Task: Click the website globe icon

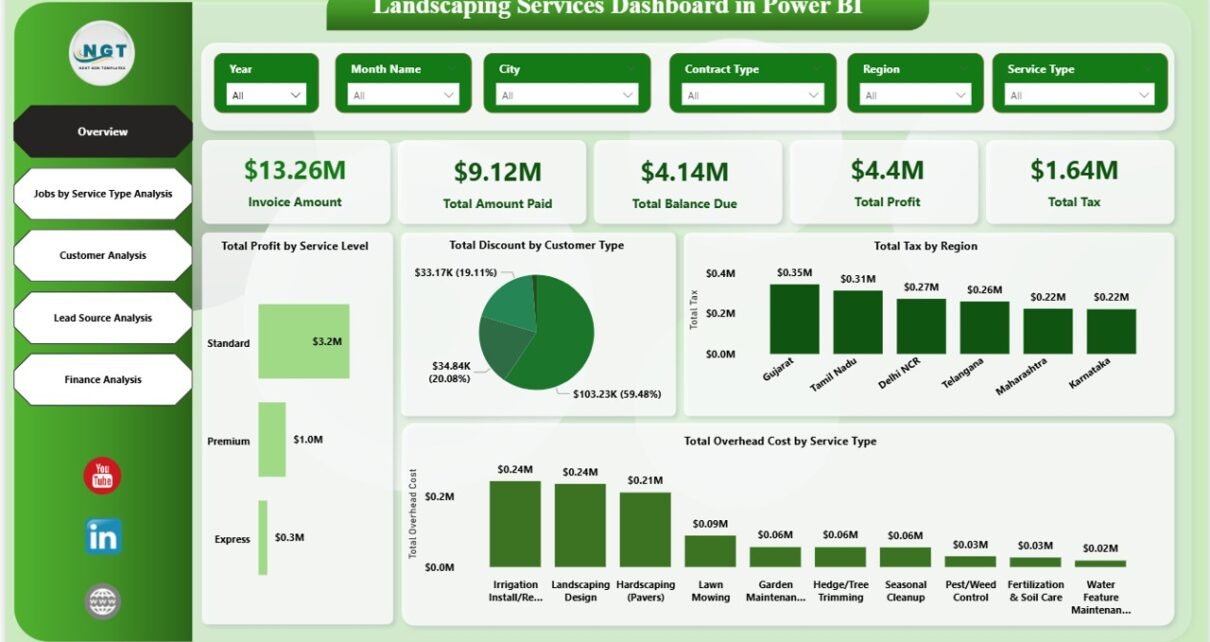Action: pos(102,600)
